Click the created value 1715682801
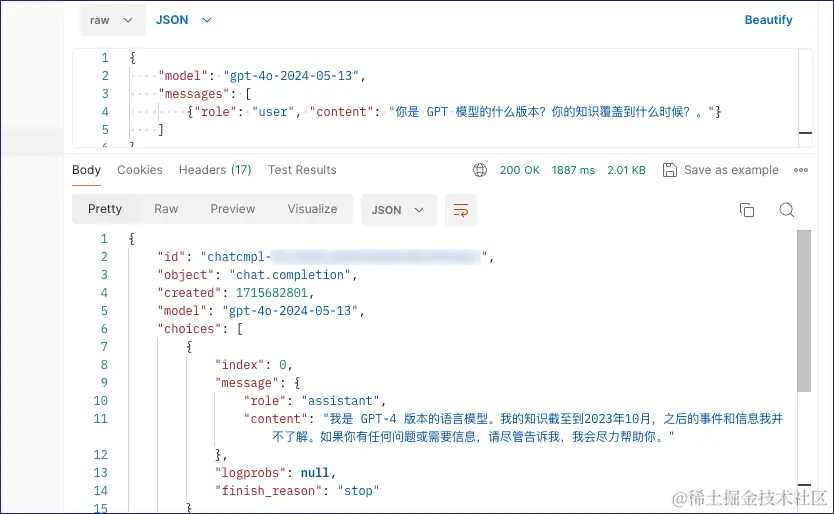This screenshot has width=834, height=514. point(272,293)
